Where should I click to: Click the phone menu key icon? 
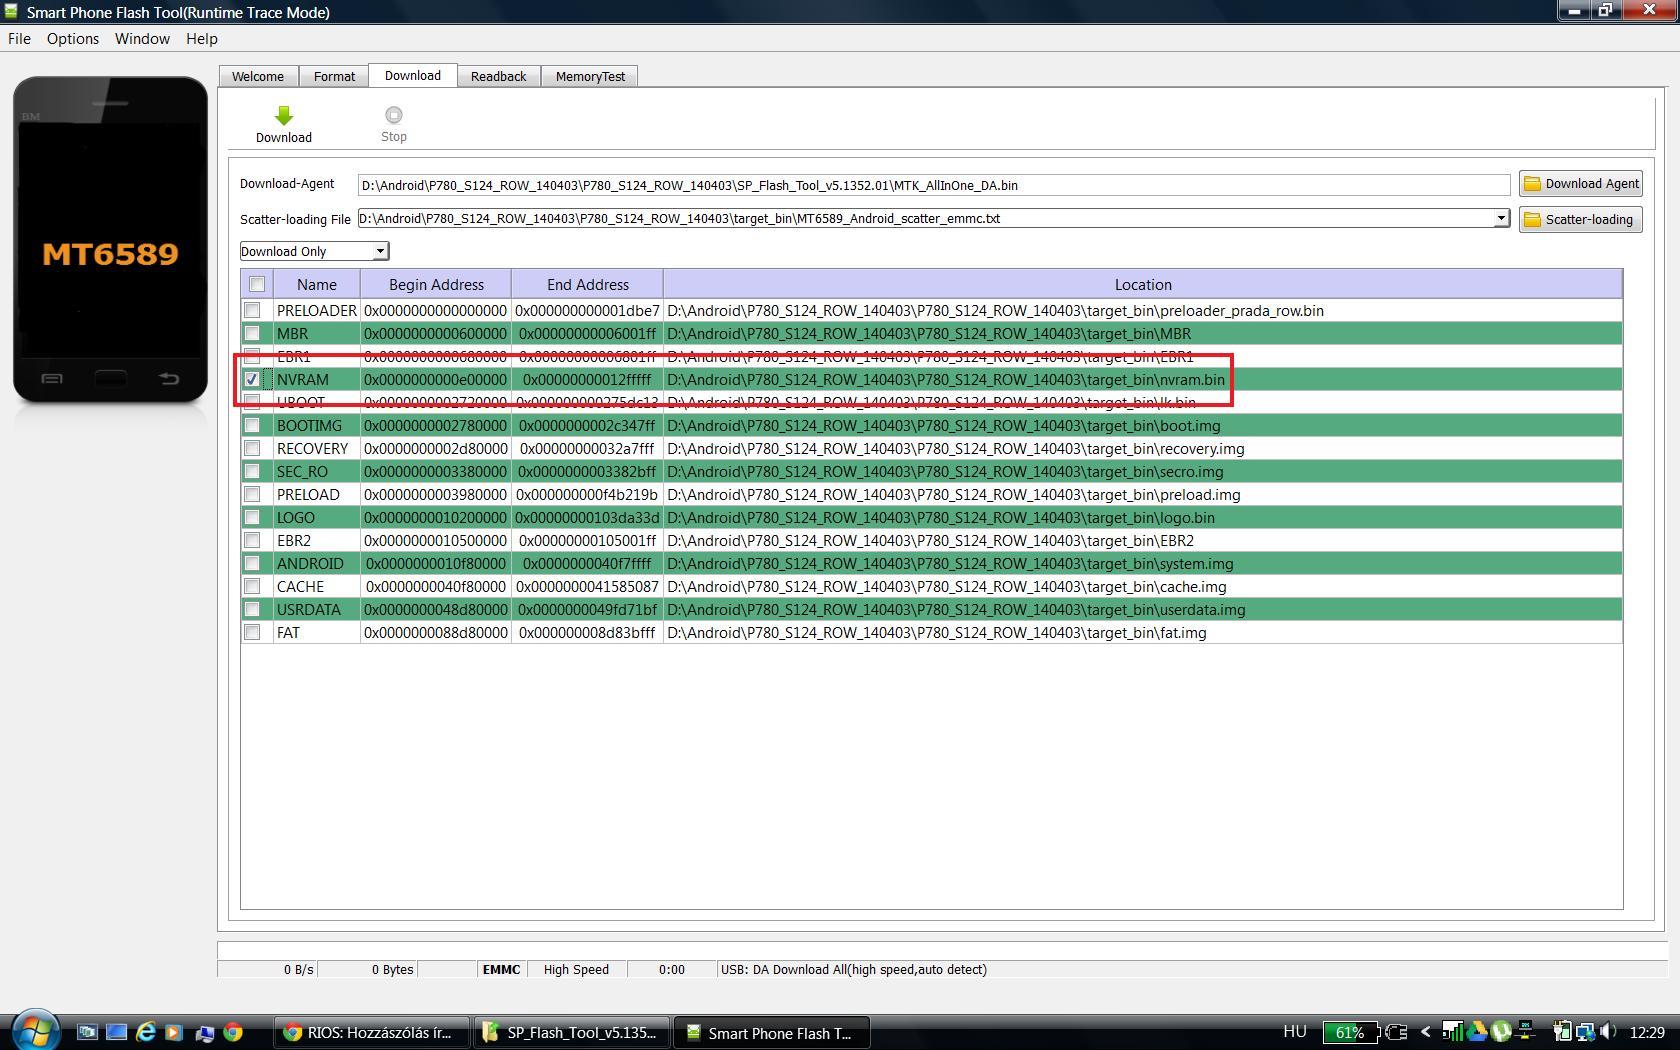52,379
